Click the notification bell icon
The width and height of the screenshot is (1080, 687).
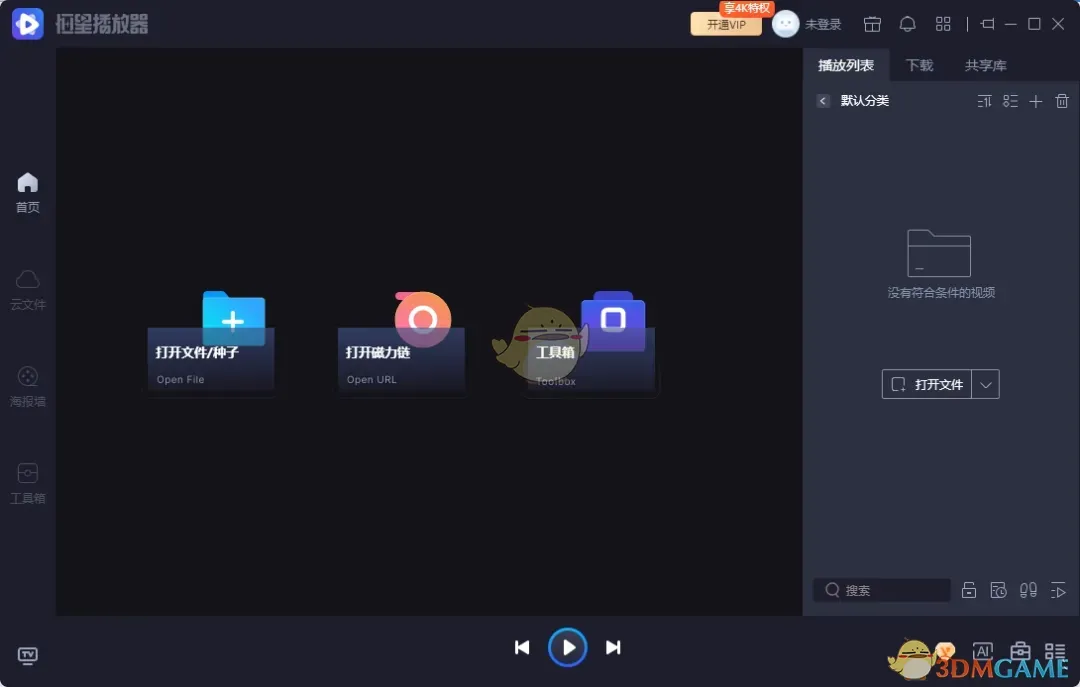click(x=907, y=24)
